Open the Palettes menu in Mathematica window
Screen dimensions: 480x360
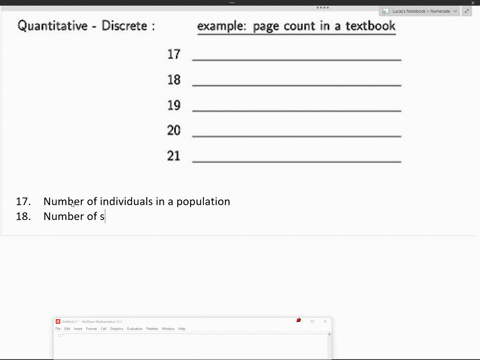(152, 329)
